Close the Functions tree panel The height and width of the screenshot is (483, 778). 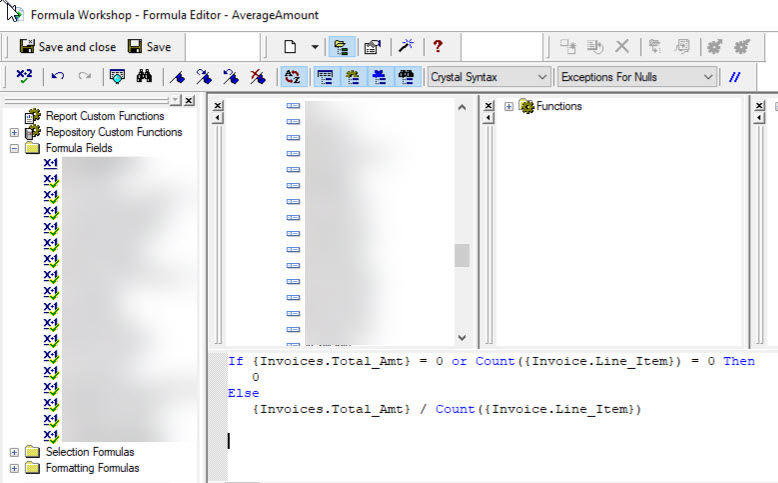coord(489,106)
